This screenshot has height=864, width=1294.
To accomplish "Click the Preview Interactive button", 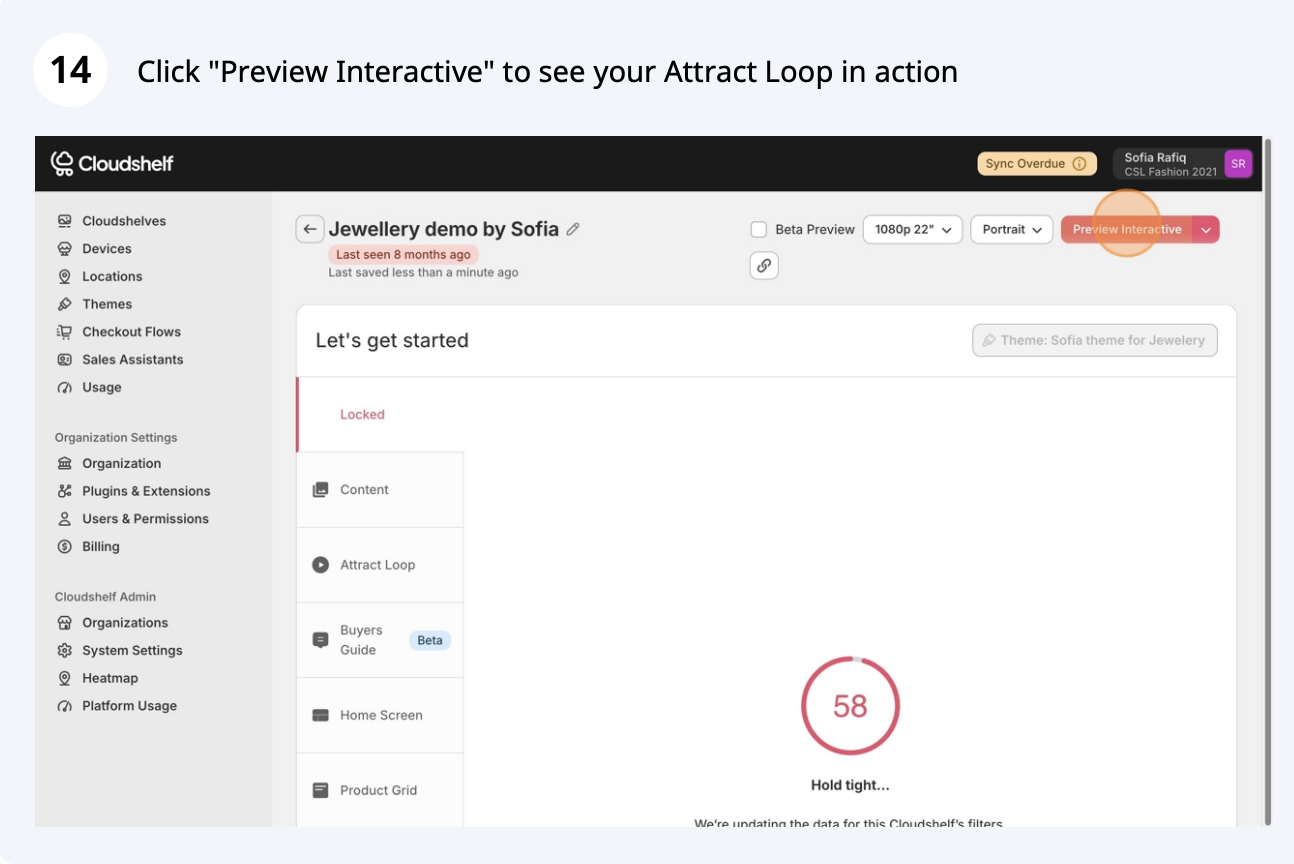I will [x=1126, y=229].
